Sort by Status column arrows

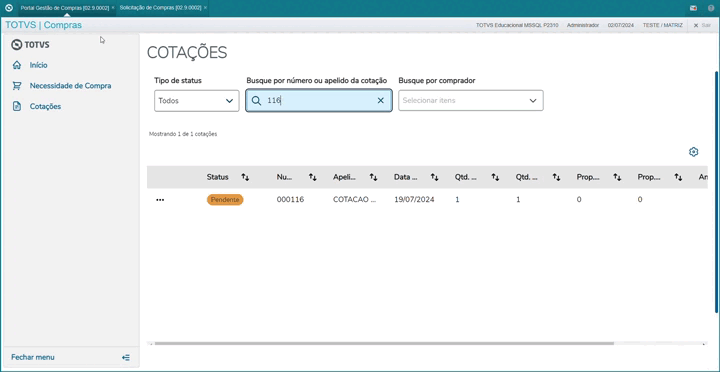pos(245,177)
